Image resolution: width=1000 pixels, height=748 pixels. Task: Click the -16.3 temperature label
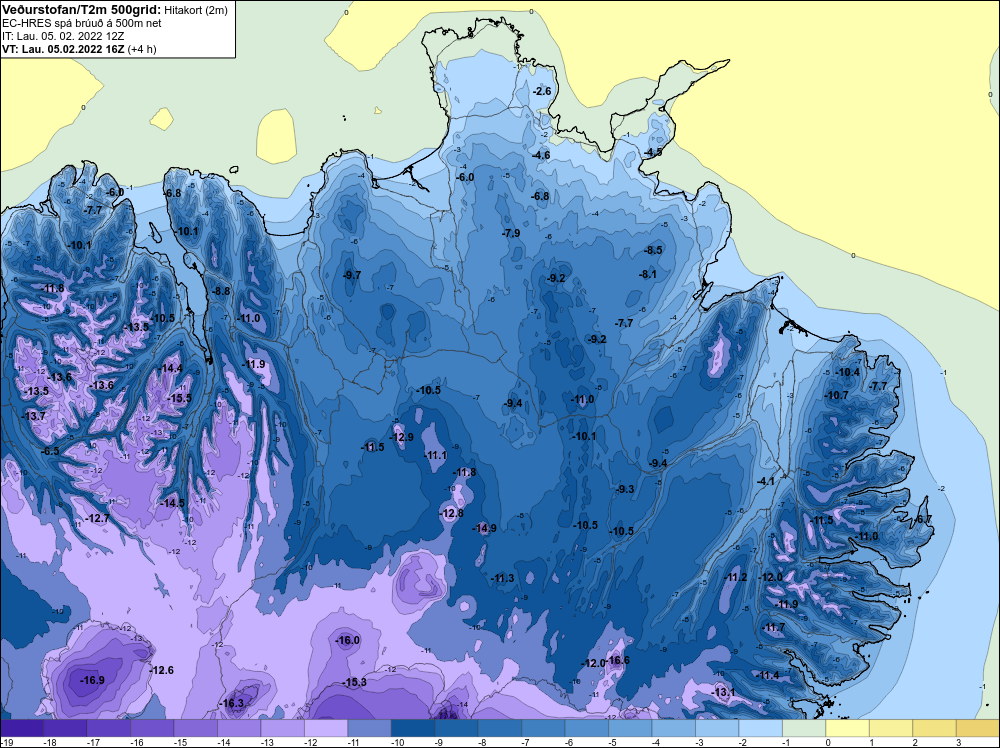click(x=232, y=703)
